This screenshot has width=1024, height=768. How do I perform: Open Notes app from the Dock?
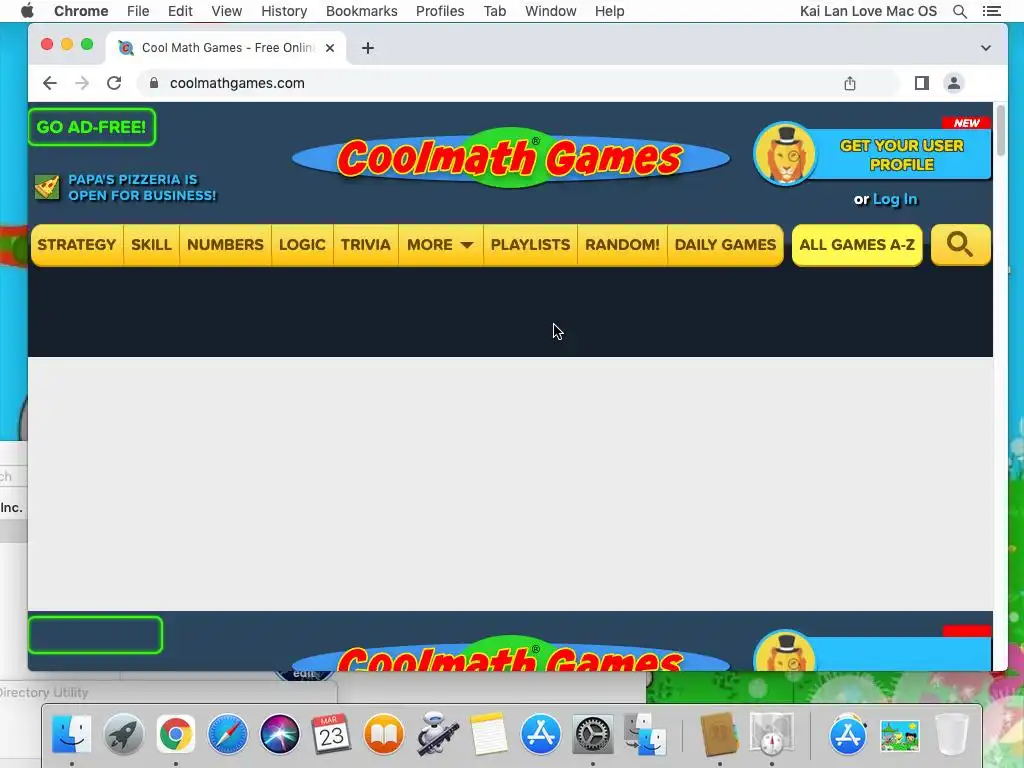(488, 734)
